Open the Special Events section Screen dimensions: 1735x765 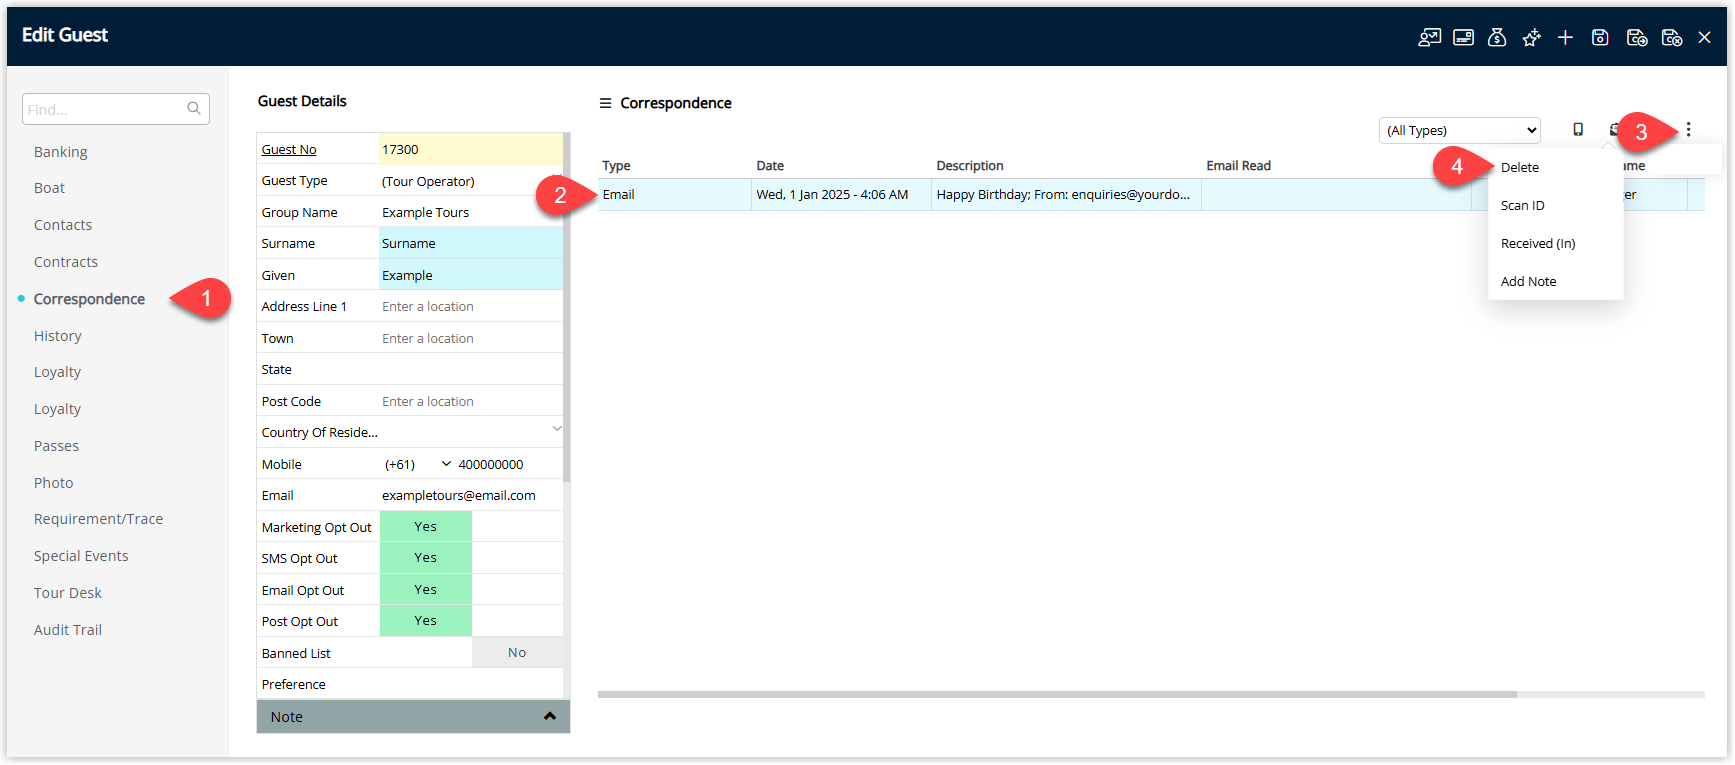[x=81, y=556]
